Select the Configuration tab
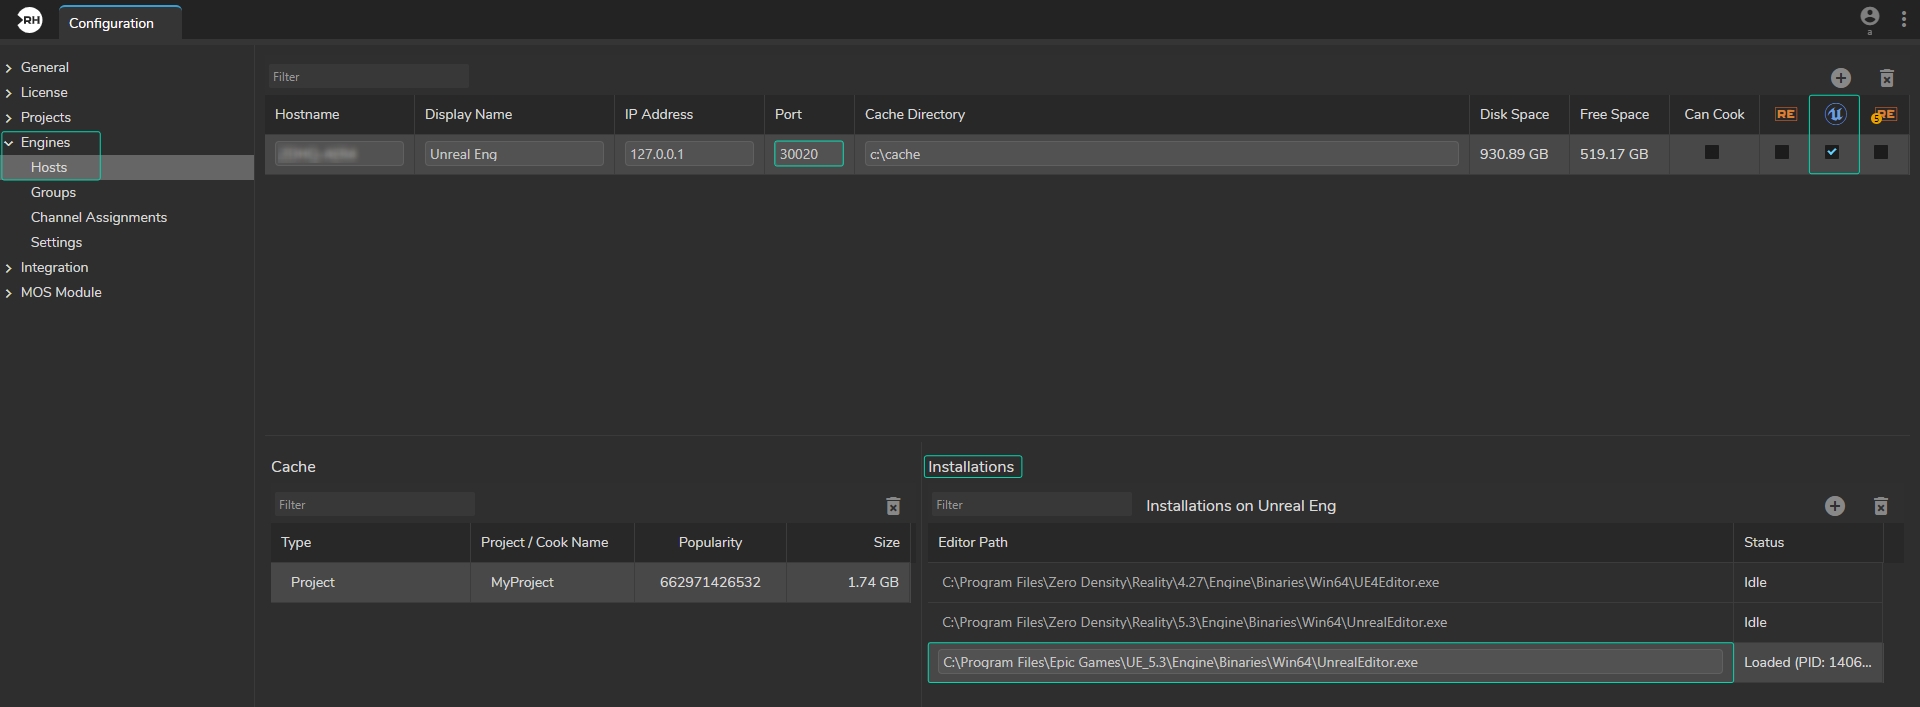 coord(111,23)
